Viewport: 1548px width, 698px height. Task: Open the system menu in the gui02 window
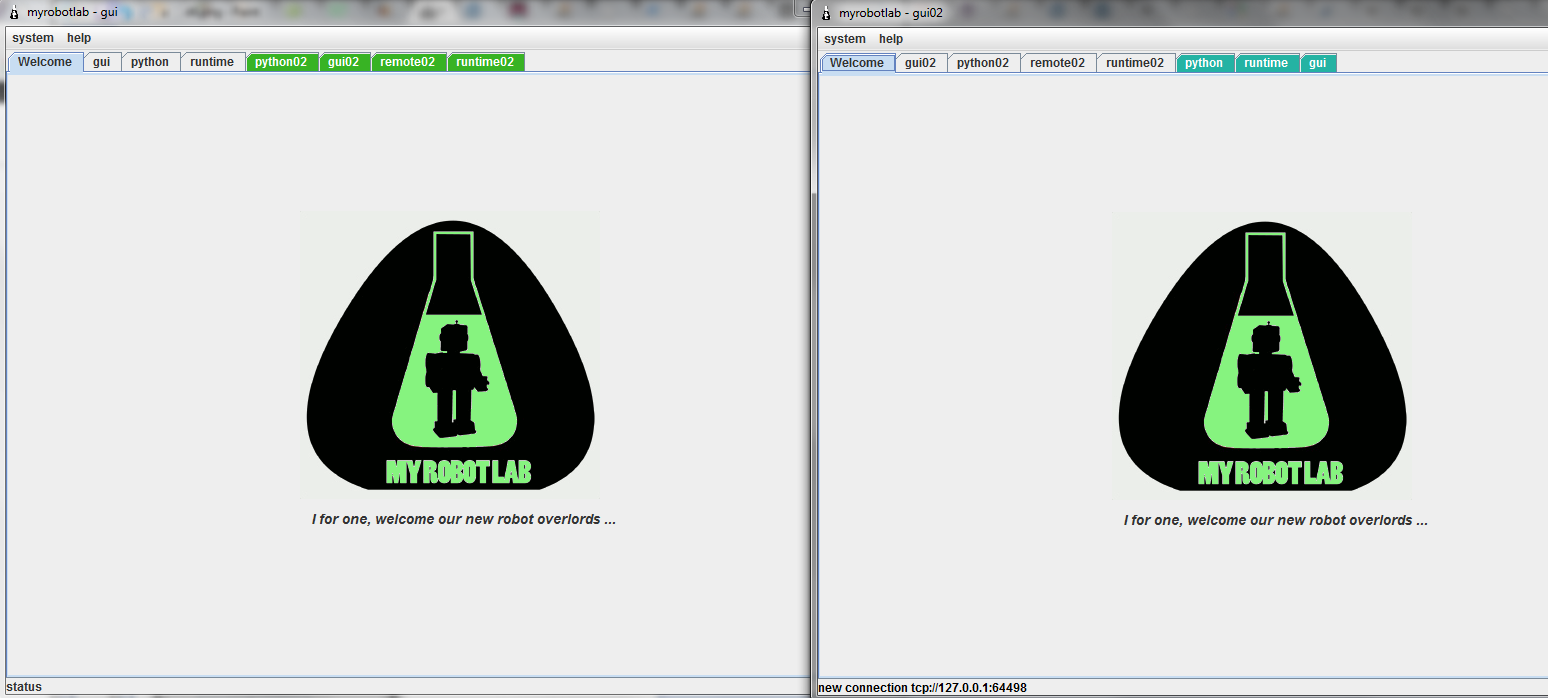coord(845,39)
